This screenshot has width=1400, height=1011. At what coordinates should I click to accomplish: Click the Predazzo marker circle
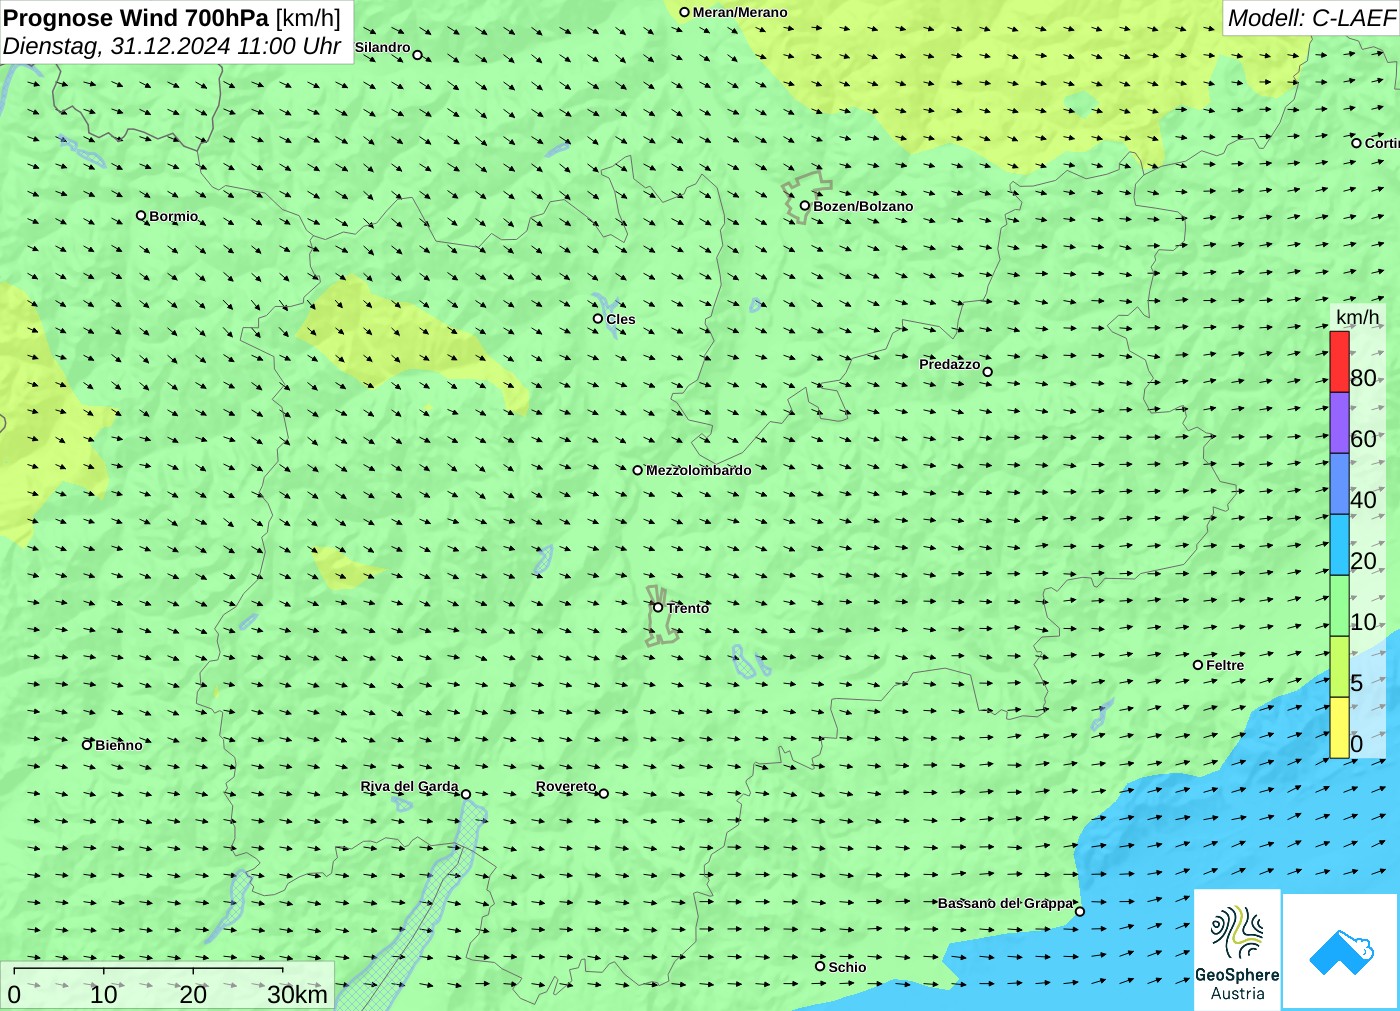pyautogui.click(x=988, y=372)
